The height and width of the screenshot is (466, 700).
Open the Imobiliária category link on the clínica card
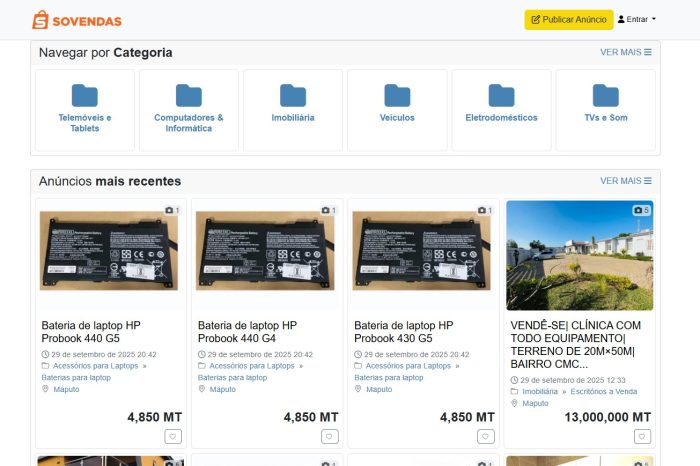540,391
